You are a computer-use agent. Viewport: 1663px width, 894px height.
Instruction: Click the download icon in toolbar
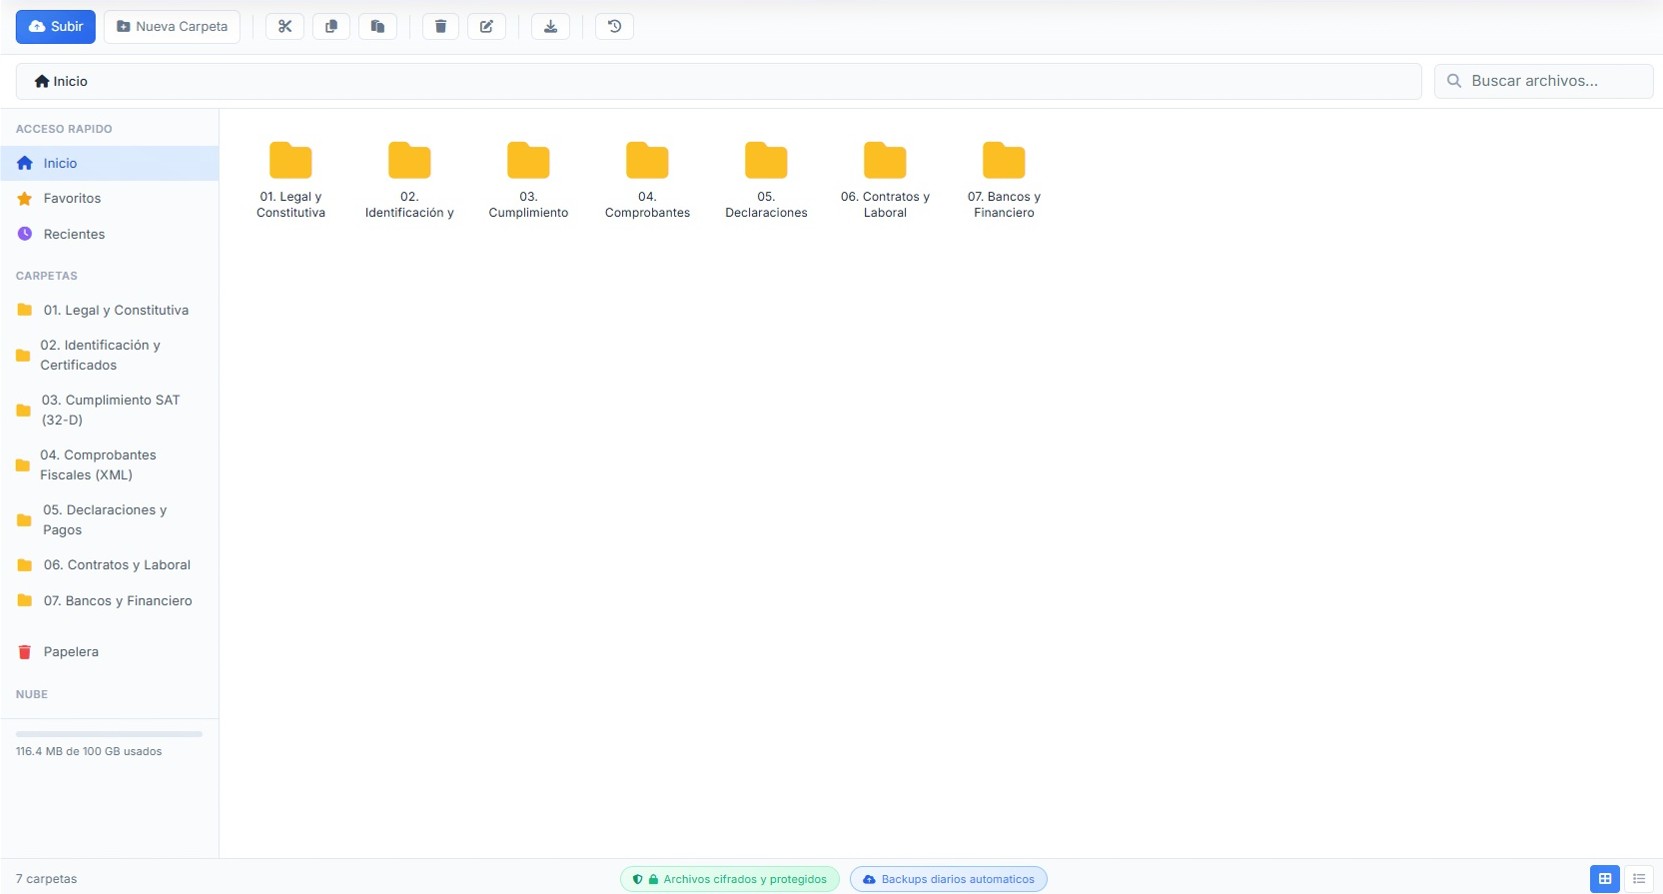point(550,27)
